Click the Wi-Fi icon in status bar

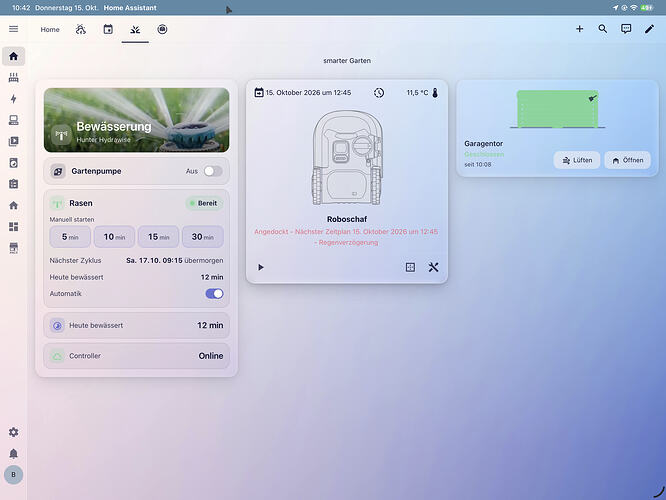pyautogui.click(x=634, y=8)
